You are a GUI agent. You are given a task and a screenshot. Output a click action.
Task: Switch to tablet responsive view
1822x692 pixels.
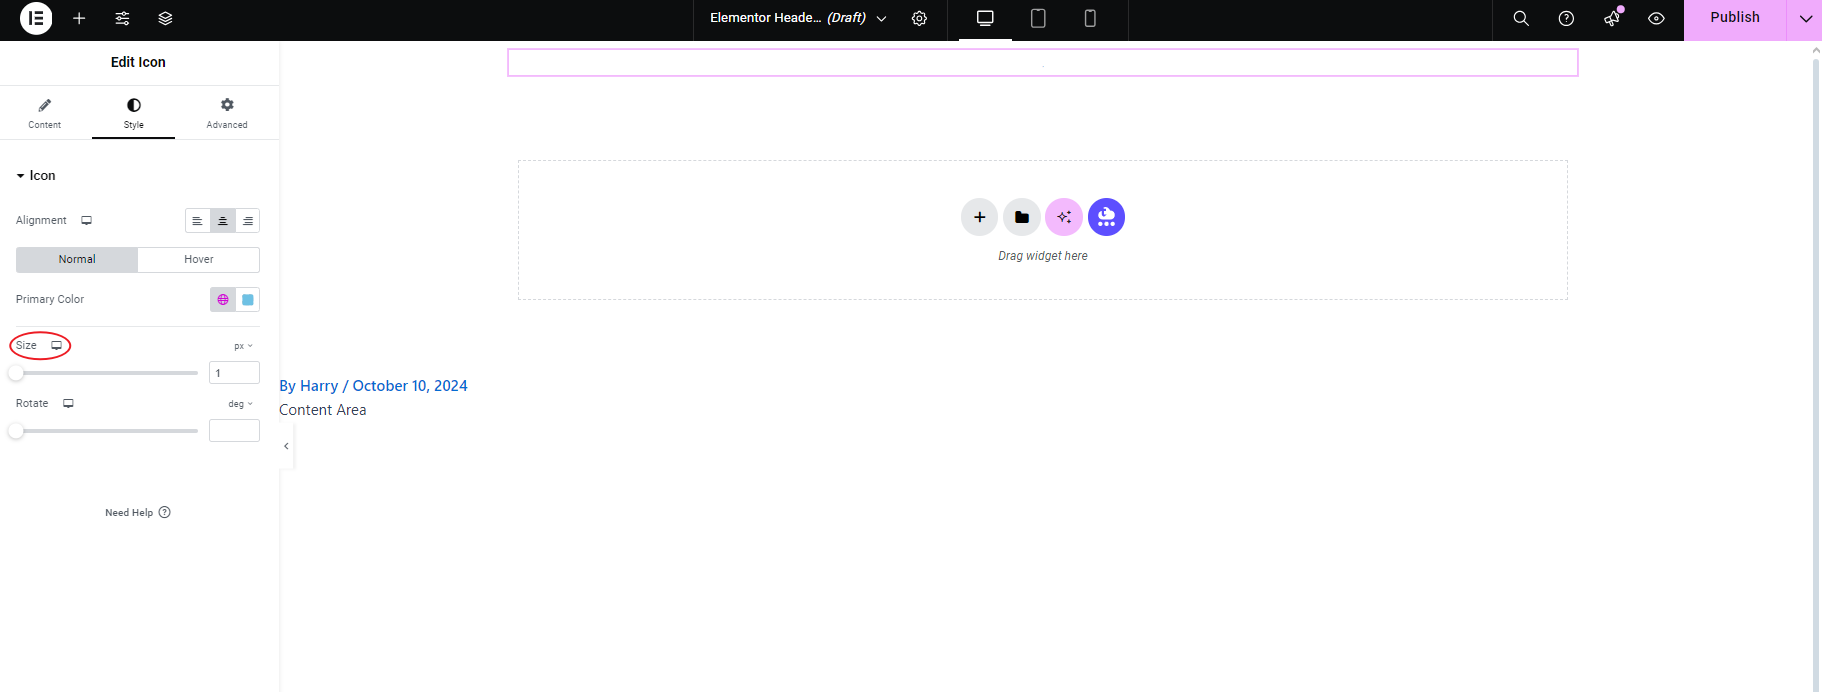(1038, 19)
